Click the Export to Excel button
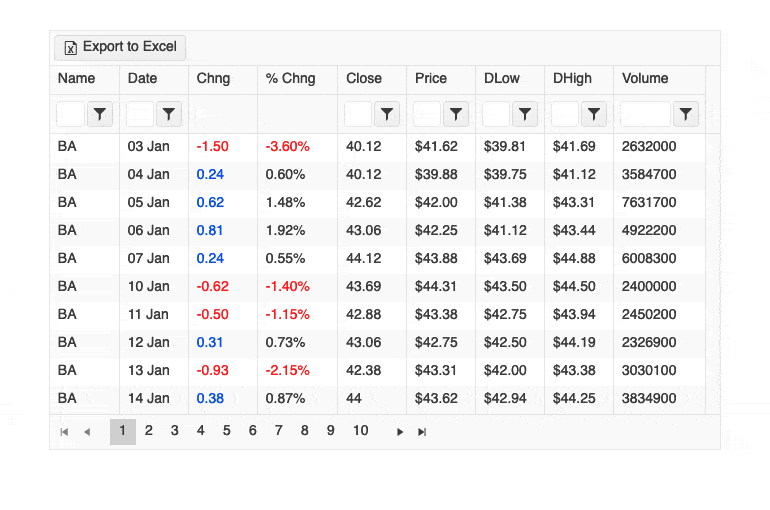770x510 pixels. (x=119, y=47)
